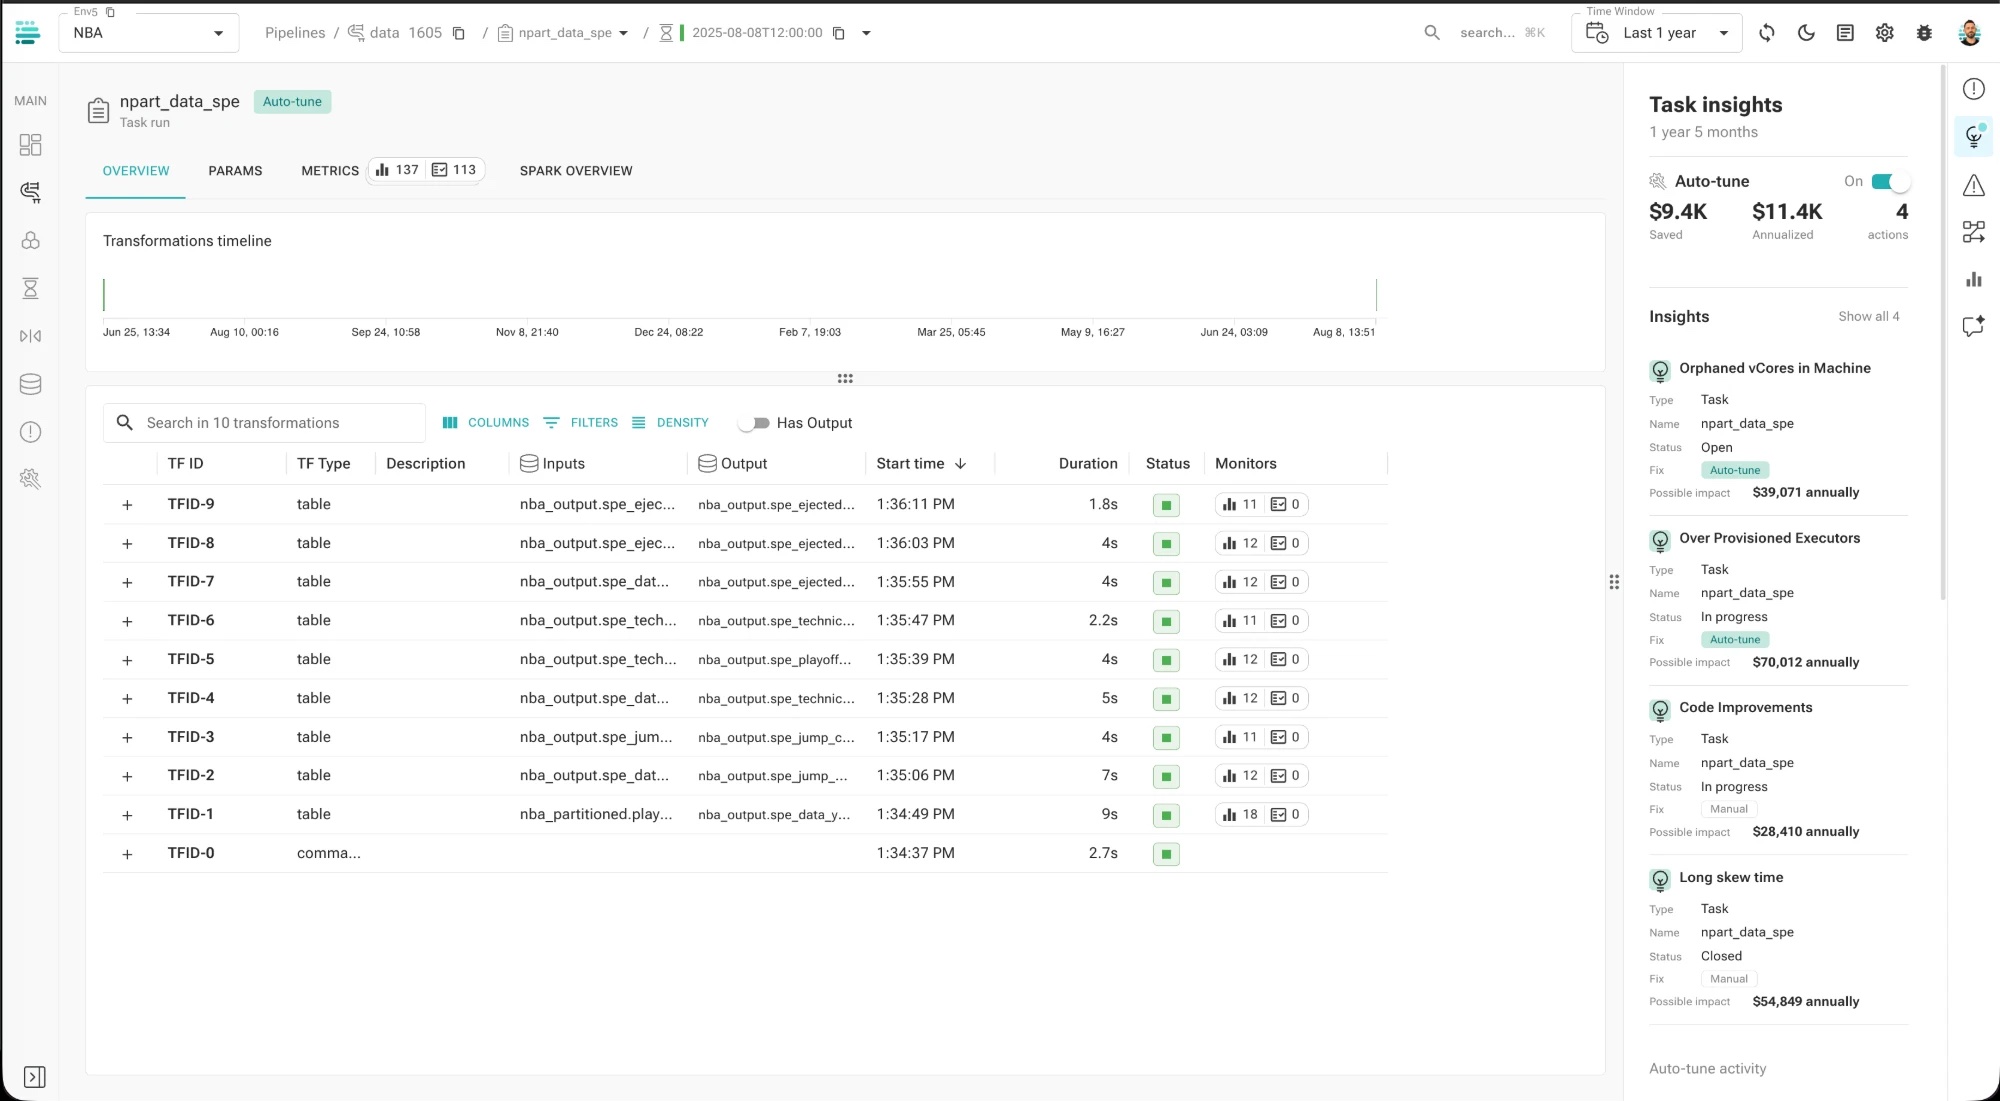Click the Jun 25 timeline marker
This screenshot has height=1101, width=2000.
[104, 295]
